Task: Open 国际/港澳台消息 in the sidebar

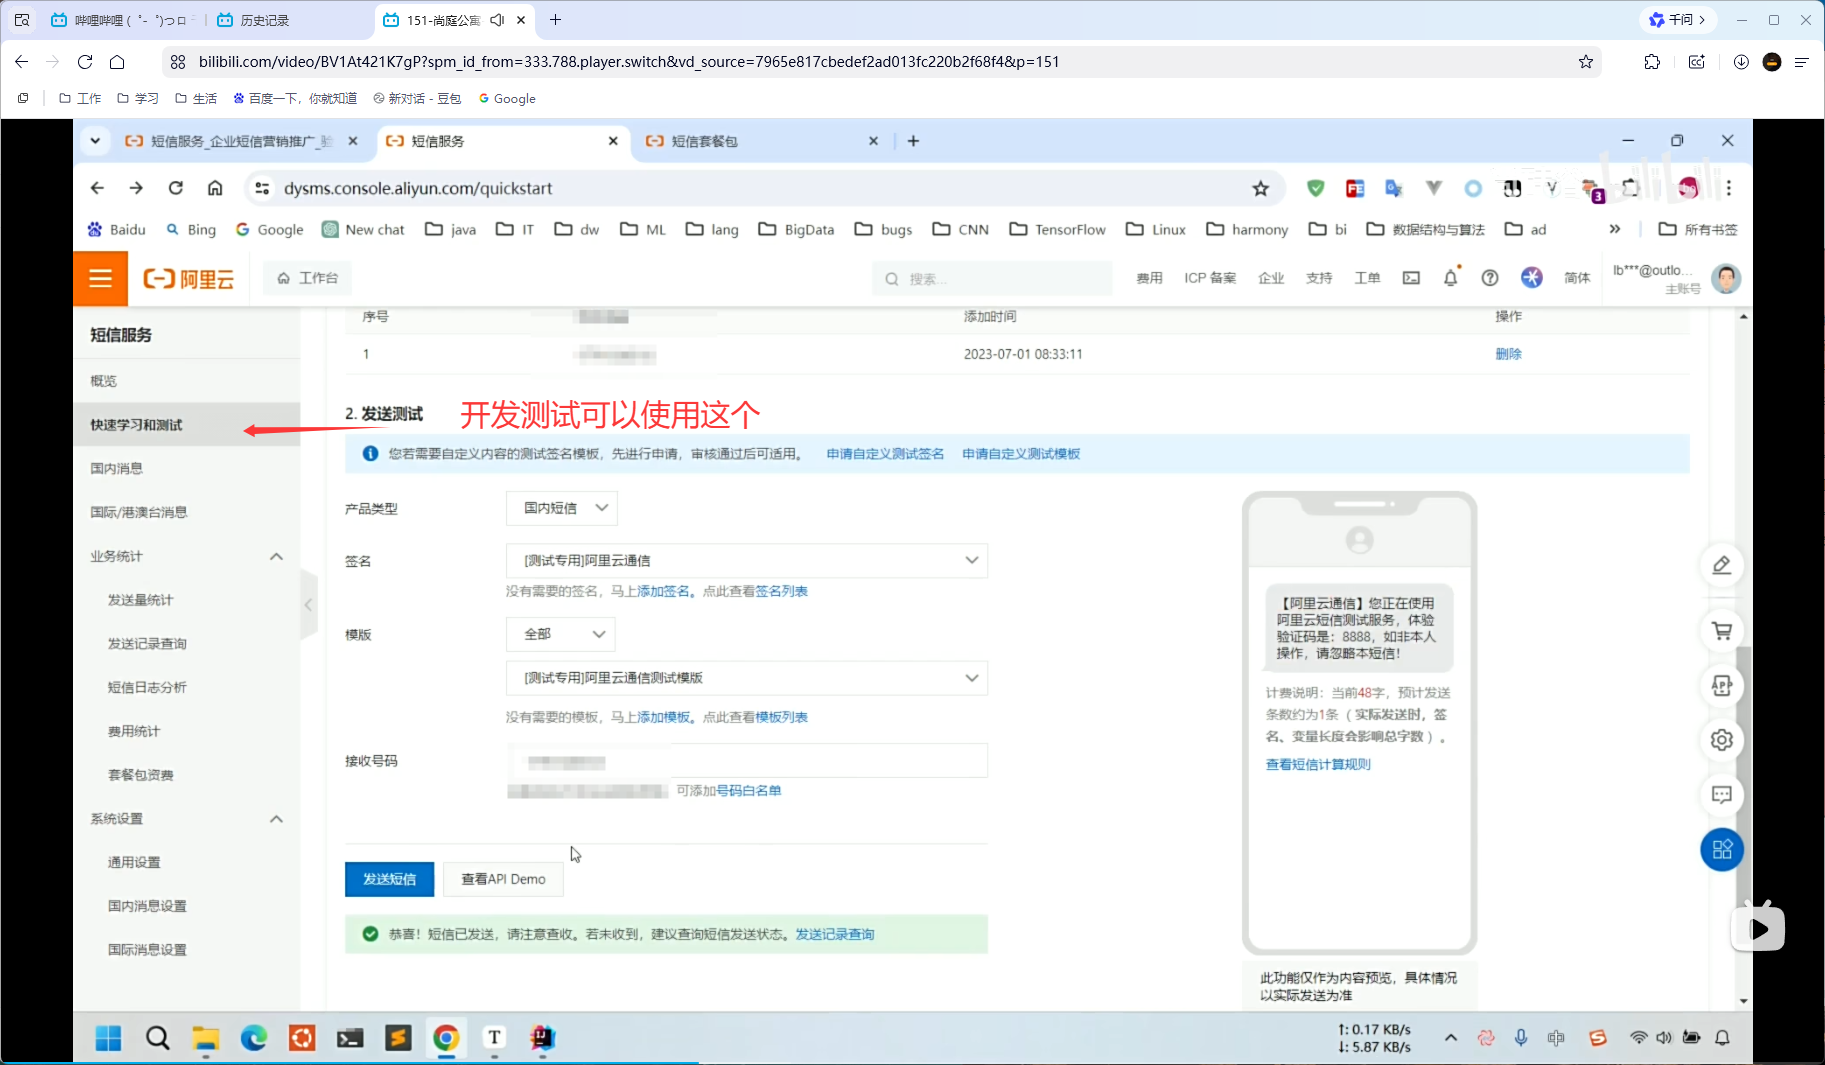Action: tap(139, 512)
